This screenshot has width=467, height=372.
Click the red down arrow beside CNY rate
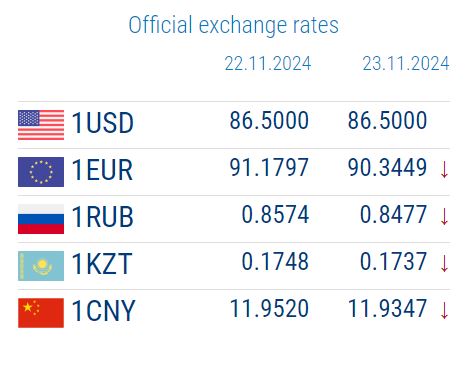click(444, 311)
